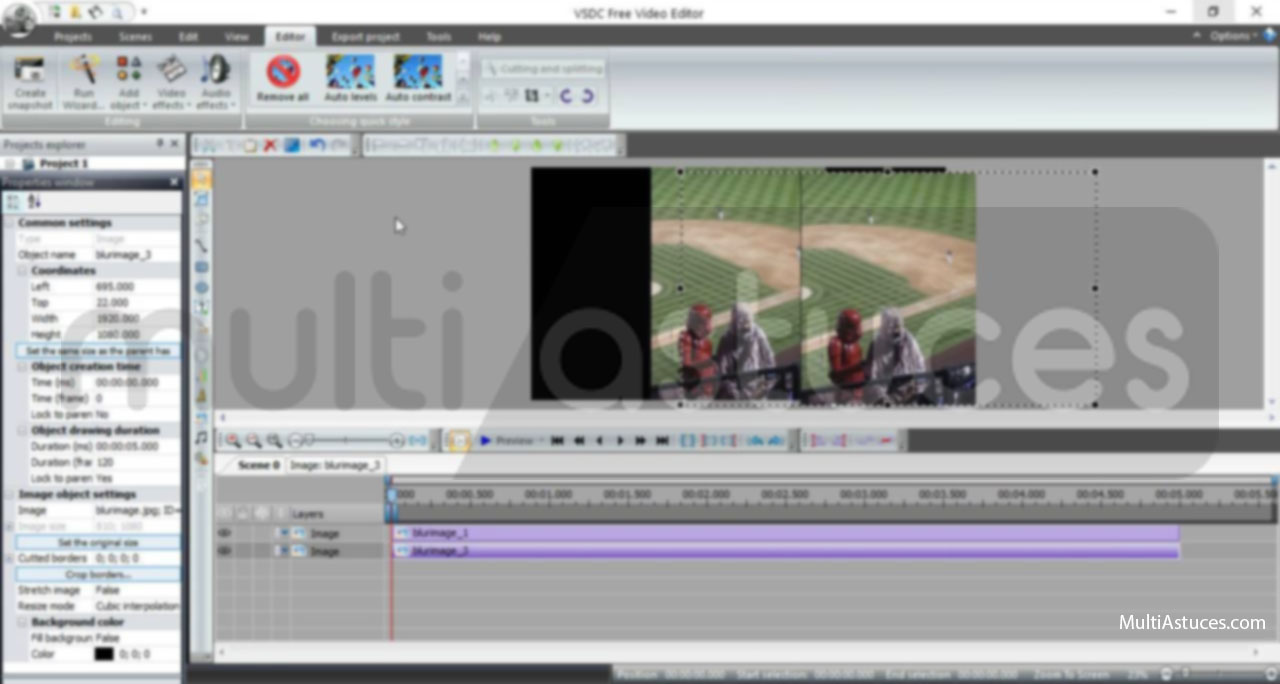1280x684 pixels.
Task: Click the Crop borders button
Action: click(97, 575)
